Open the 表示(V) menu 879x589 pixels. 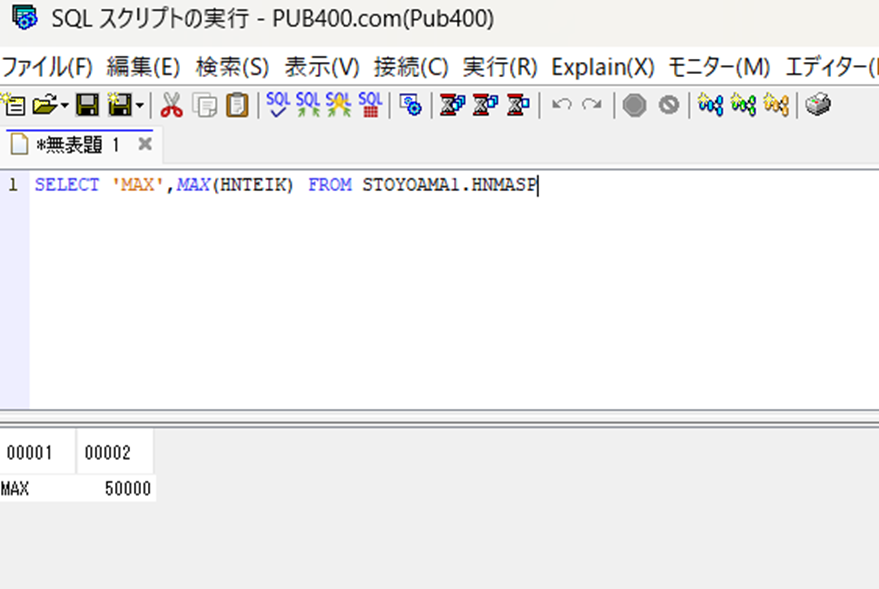pyautogui.click(x=322, y=67)
